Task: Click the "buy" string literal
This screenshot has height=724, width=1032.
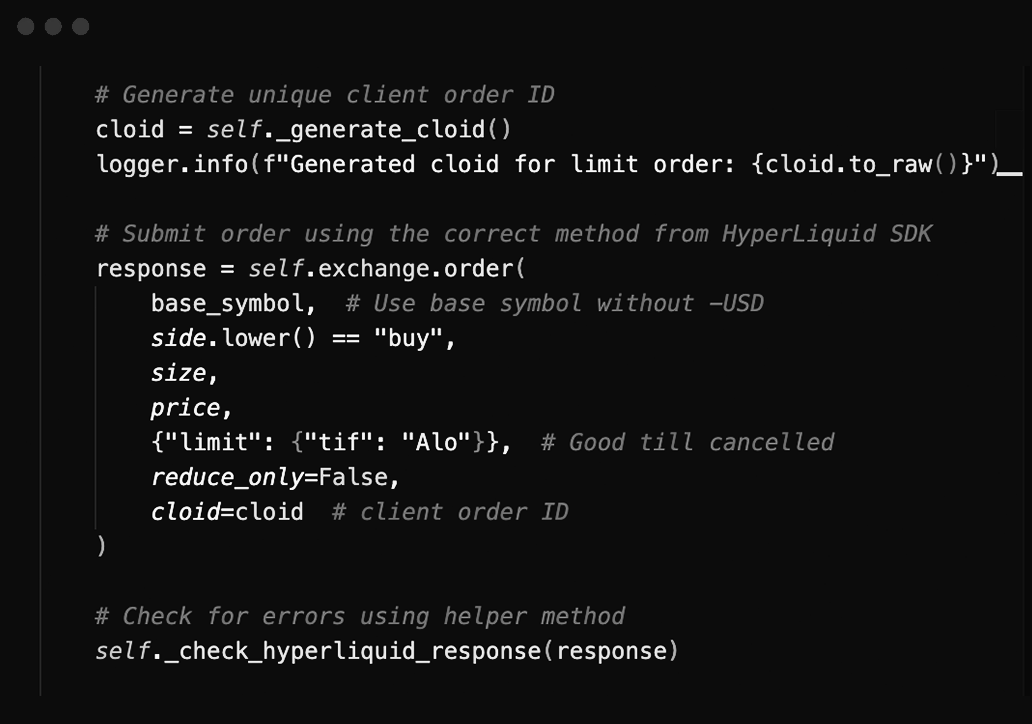Action: click(408, 338)
